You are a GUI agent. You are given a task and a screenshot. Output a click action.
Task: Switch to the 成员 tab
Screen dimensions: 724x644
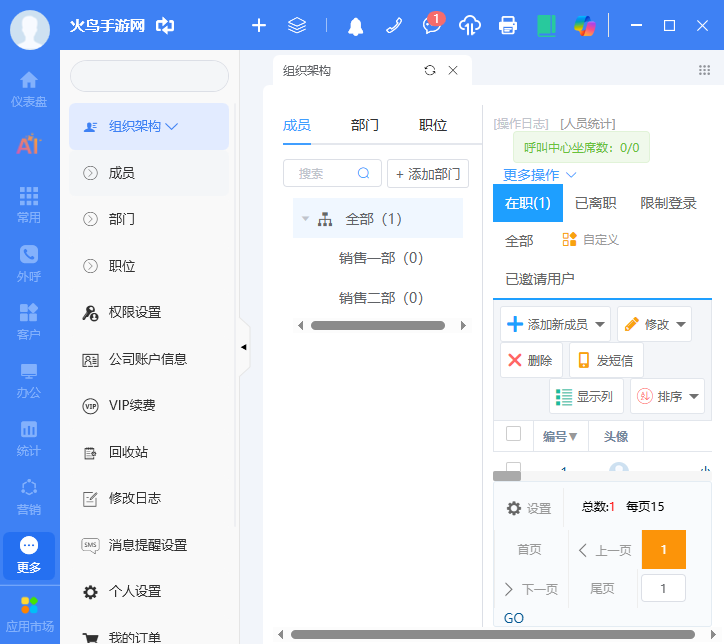click(296, 125)
